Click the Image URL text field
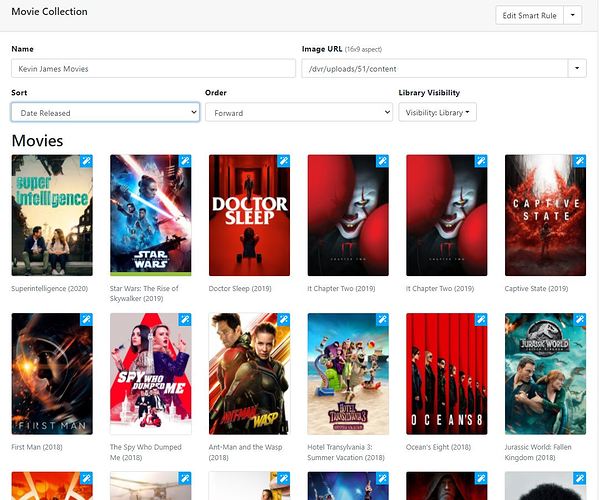 pos(433,68)
